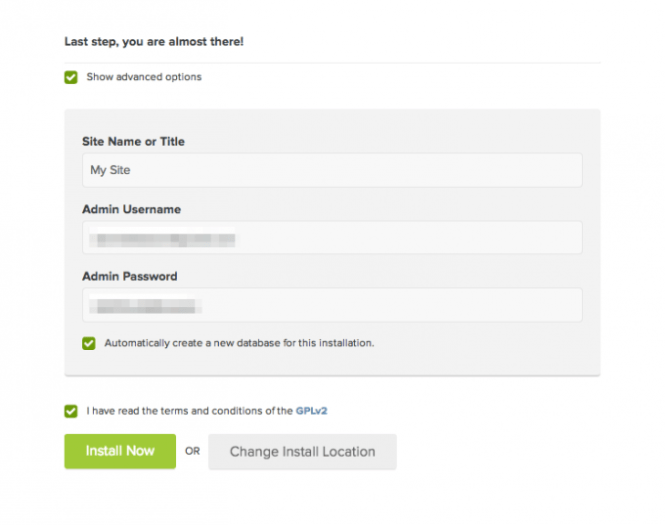
Task: Toggle automatic new database creation checkbox
Action: point(89,343)
